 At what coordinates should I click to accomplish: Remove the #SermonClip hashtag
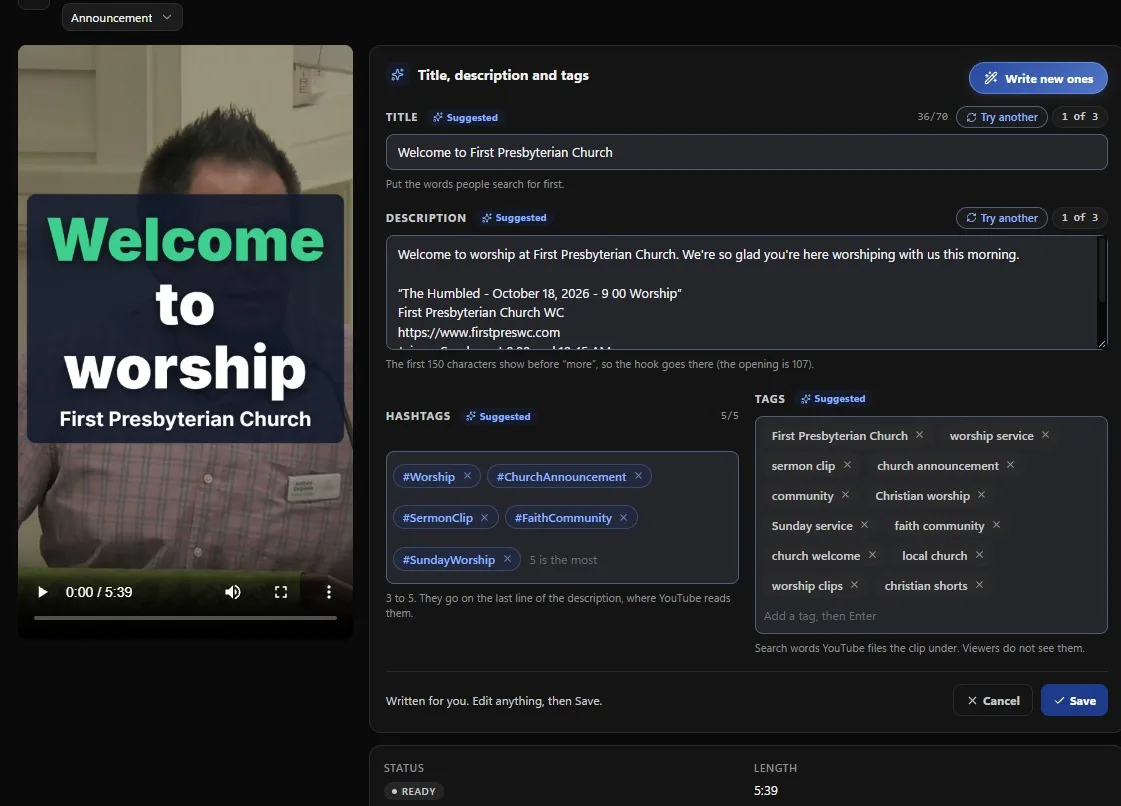(484, 517)
